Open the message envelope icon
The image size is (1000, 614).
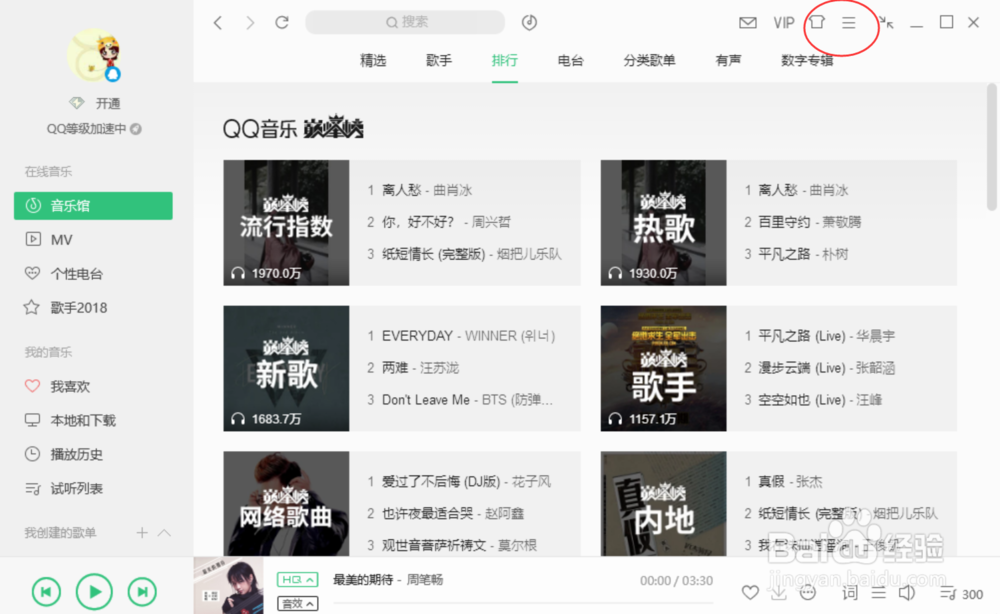[748, 22]
